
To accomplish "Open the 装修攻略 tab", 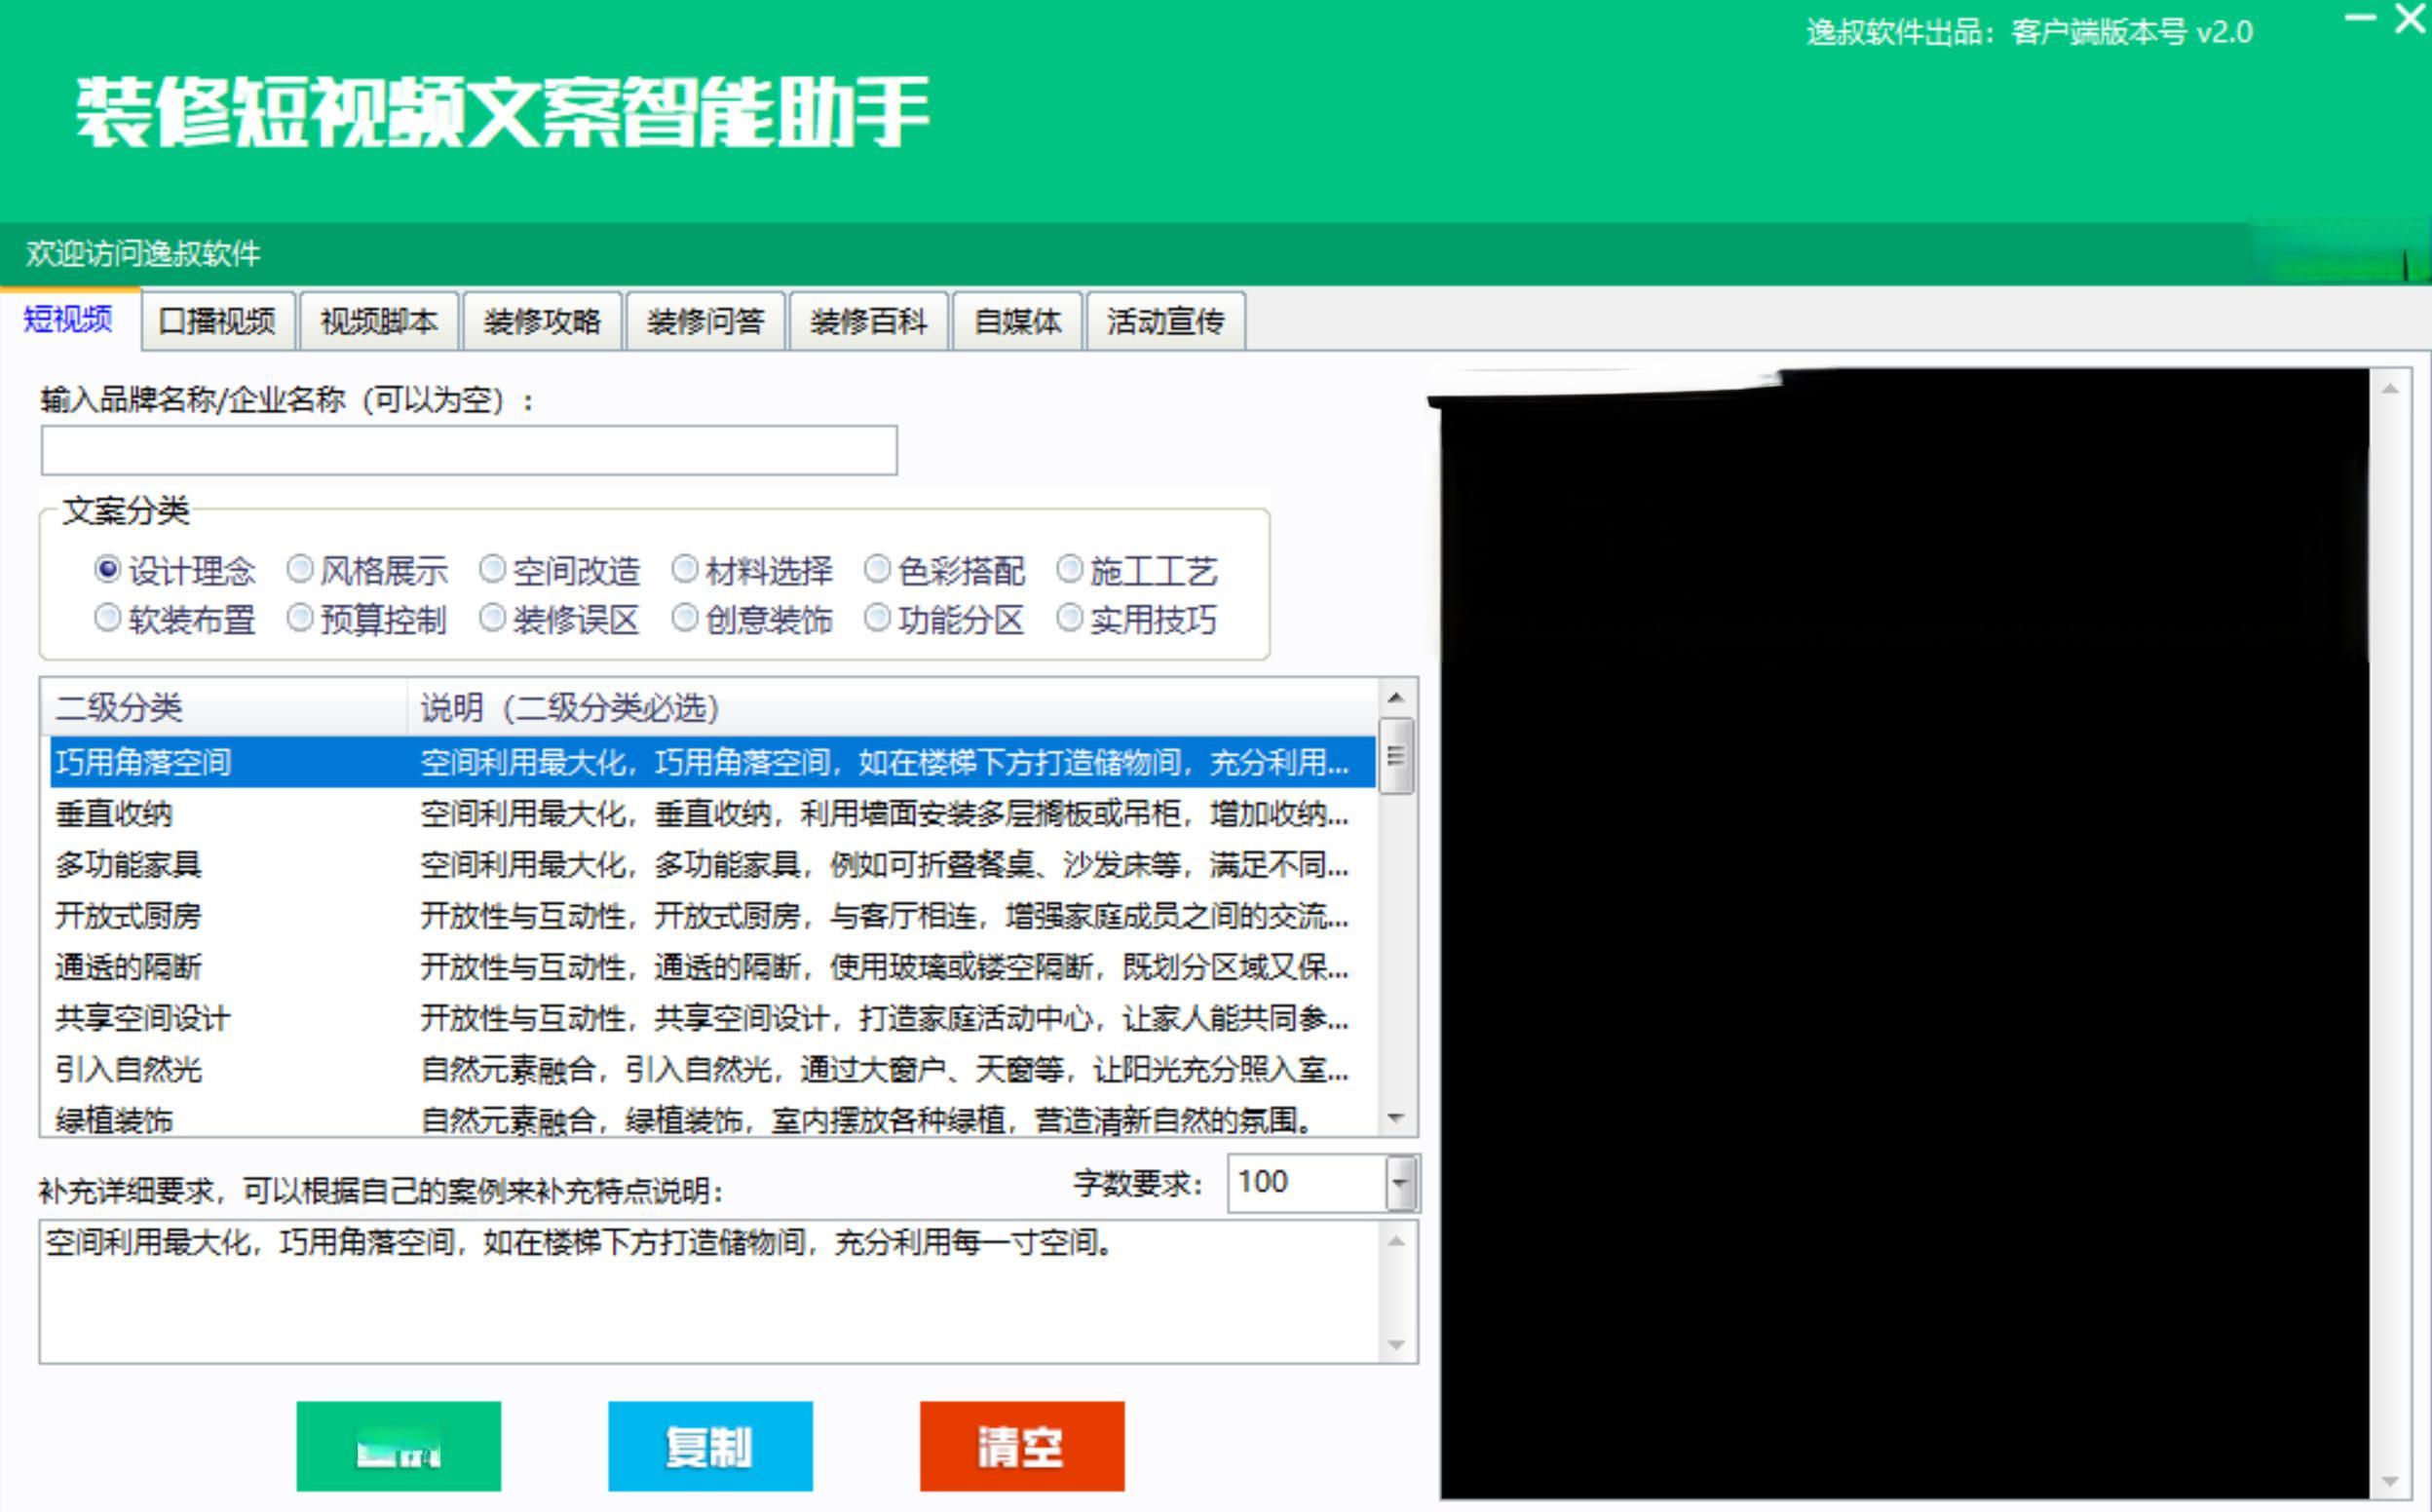I will point(542,321).
